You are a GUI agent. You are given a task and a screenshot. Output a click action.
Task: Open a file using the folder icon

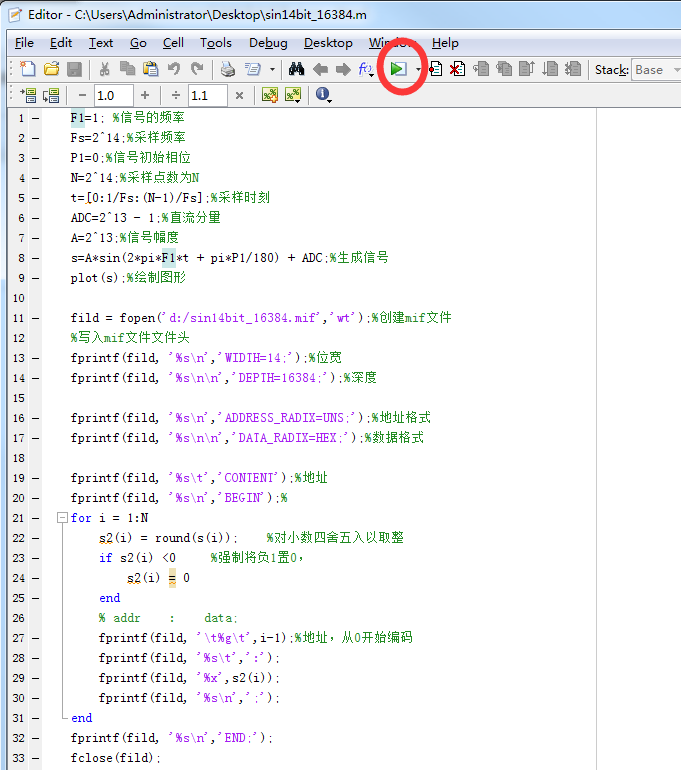[x=51, y=69]
